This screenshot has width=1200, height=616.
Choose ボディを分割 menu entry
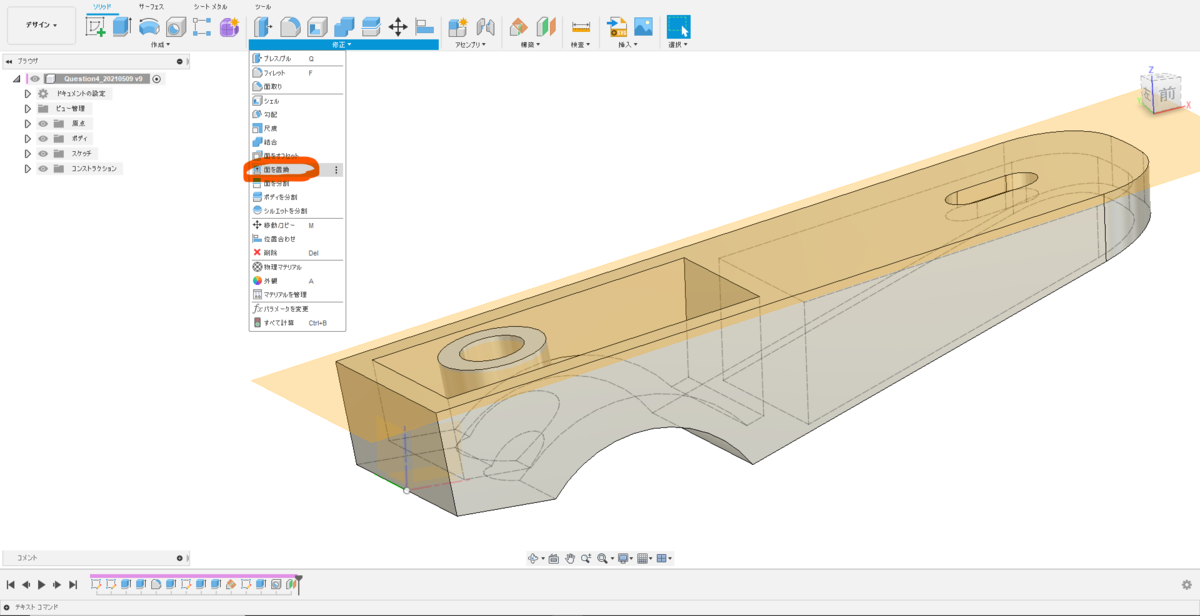click(297, 197)
